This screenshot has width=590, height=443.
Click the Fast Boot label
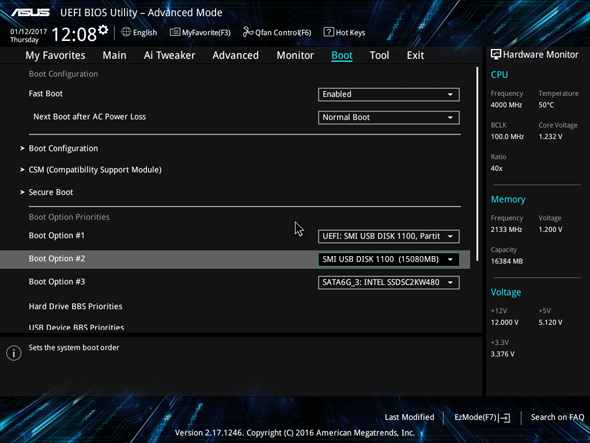click(46, 93)
